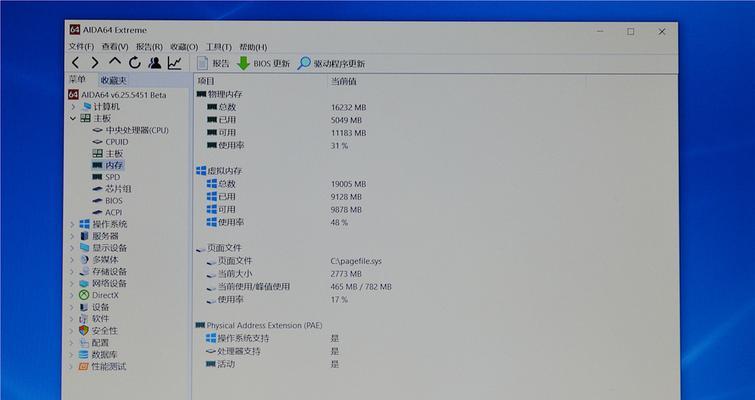Screen dimensions: 755x400
Task: Open the 收藏(O) menu
Action: 184,47
